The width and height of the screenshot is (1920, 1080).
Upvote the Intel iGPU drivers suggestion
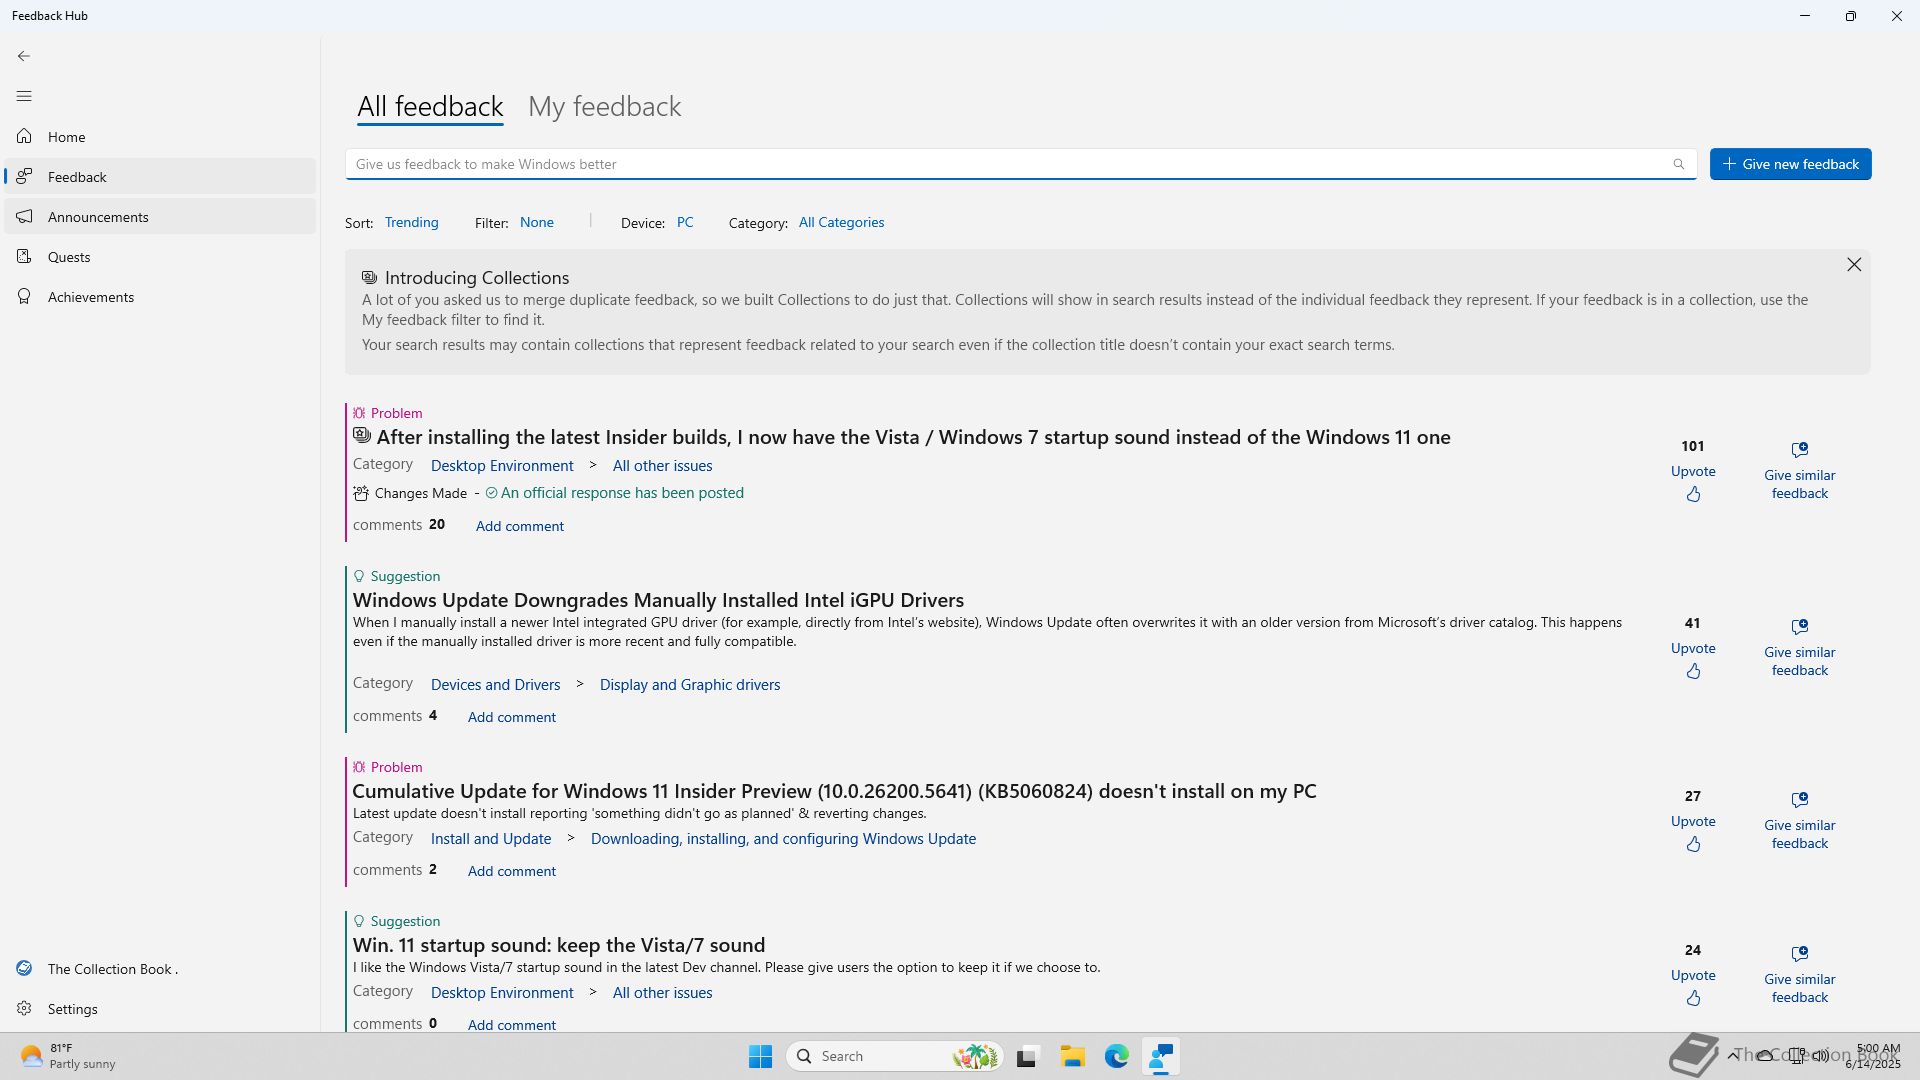(1693, 671)
